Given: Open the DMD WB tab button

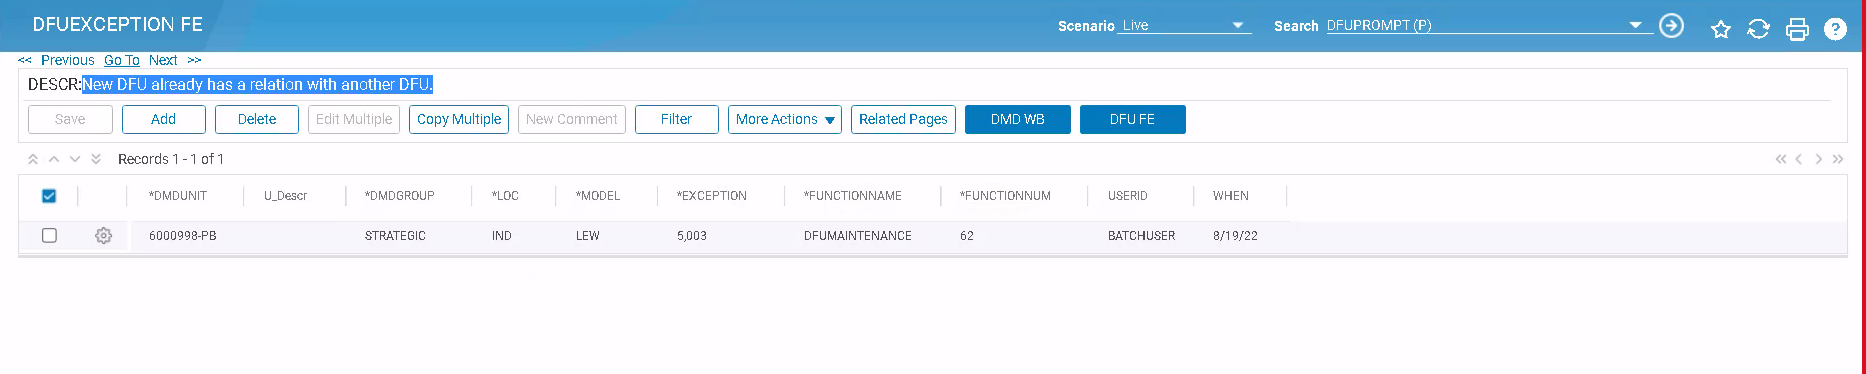Looking at the screenshot, I should pos(1017,119).
